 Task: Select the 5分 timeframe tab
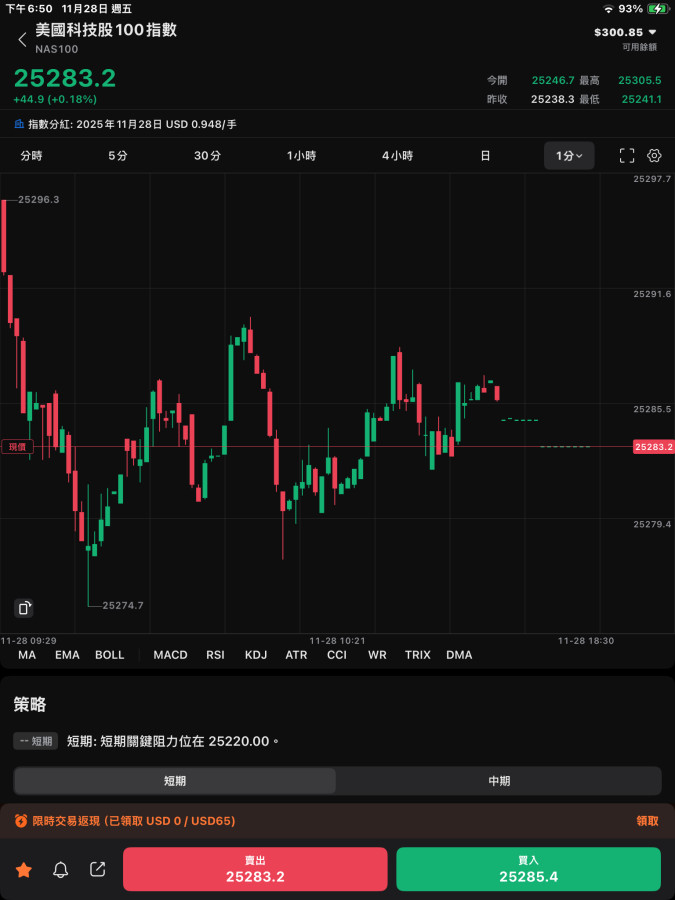point(118,156)
